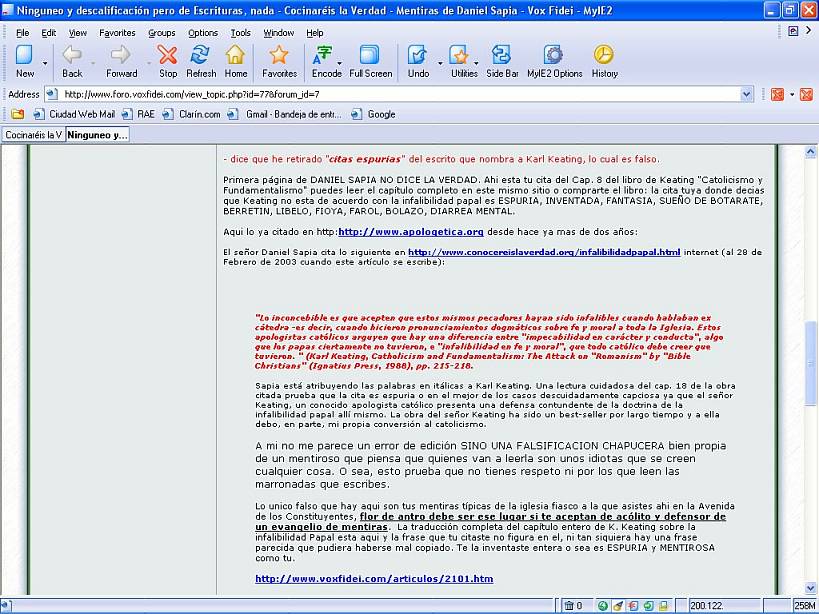Expand the address bar URL dropdown
819x614 pixels.
746,94
